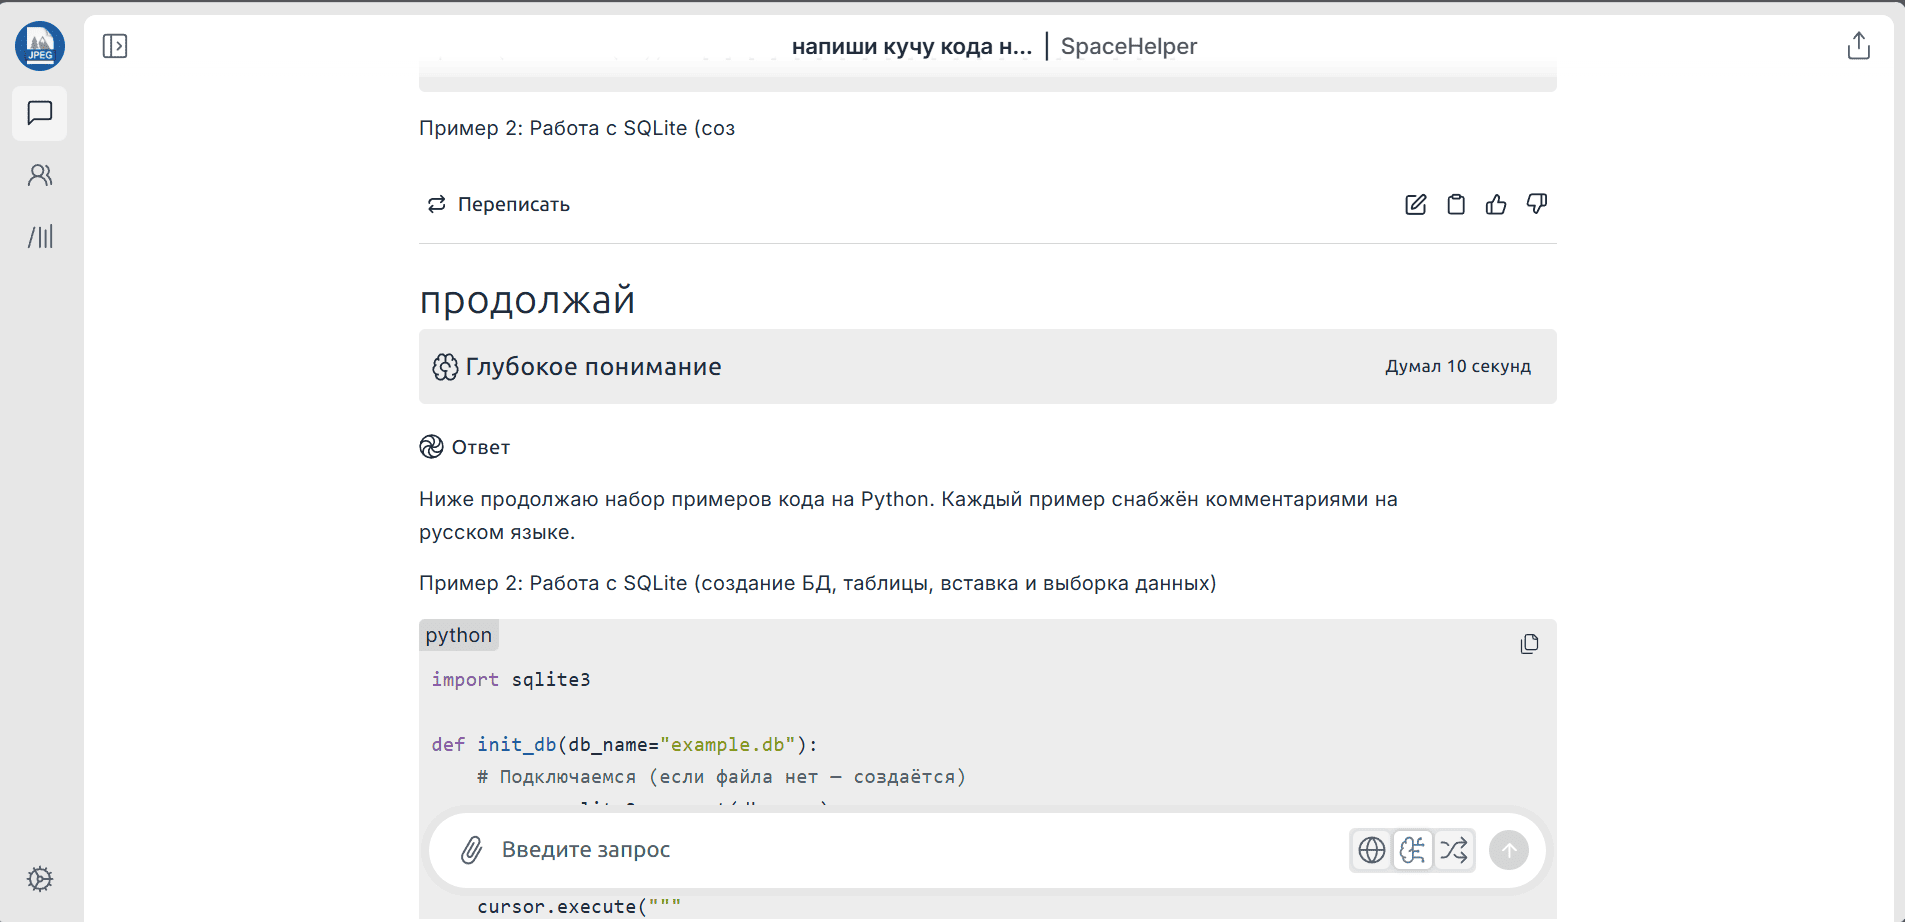
Task: Click the Введите запрос input field
Action: click(x=900, y=850)
